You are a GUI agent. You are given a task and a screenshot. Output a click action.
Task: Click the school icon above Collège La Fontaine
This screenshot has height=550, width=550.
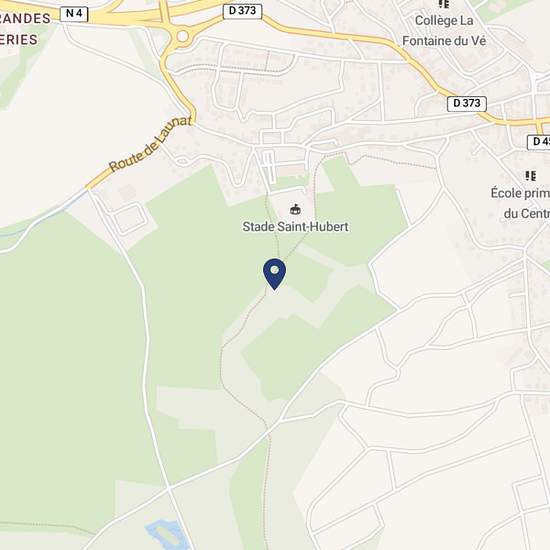(444, 4)
